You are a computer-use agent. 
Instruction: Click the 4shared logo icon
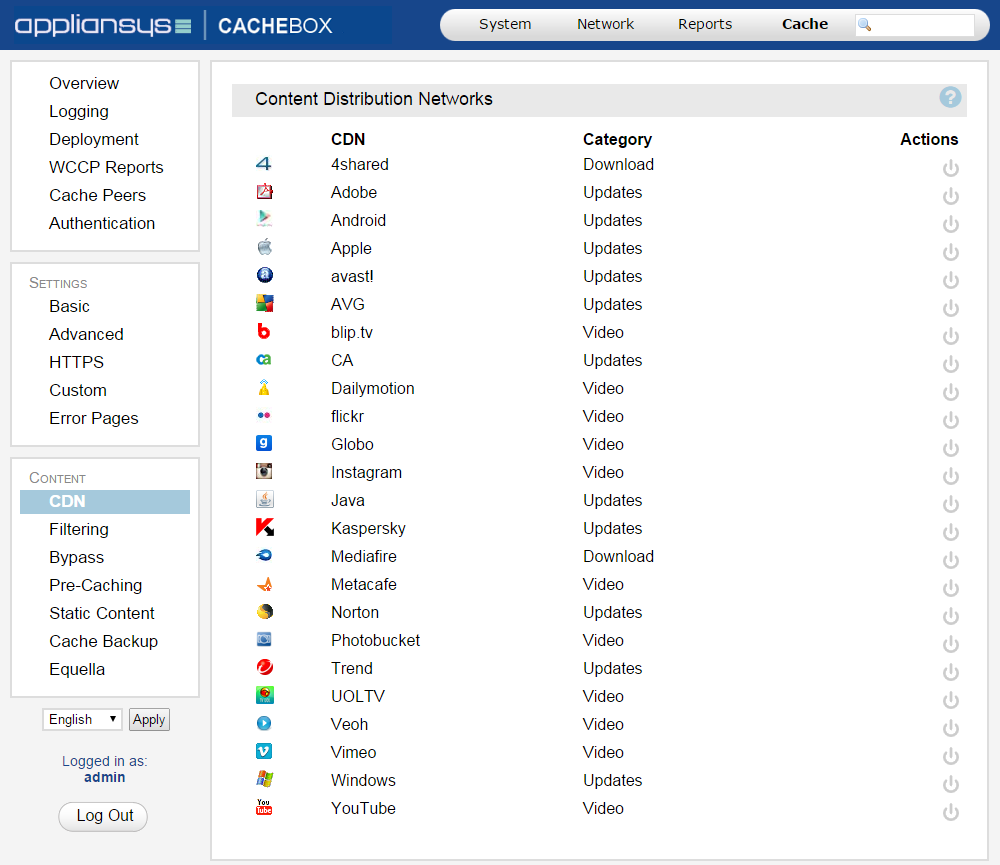[x=264, y=164]
